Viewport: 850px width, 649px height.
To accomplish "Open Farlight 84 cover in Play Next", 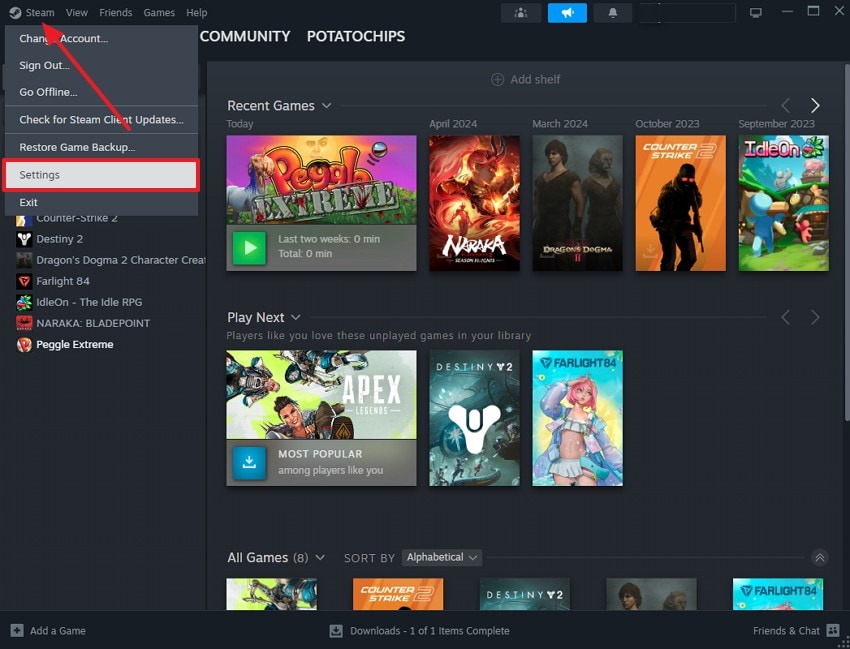I will [577, 418].
